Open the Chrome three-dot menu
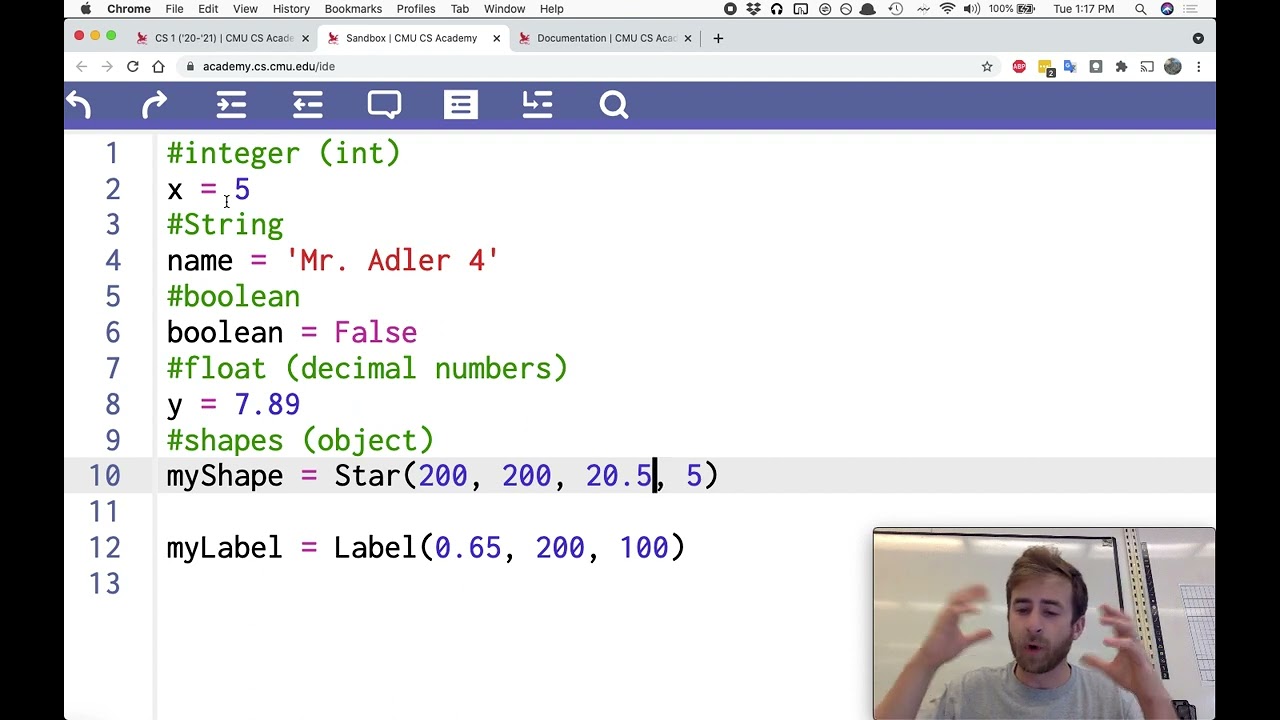This screenshot has height=720, width=1280. pyautogui.click(x=1198, y=66)
